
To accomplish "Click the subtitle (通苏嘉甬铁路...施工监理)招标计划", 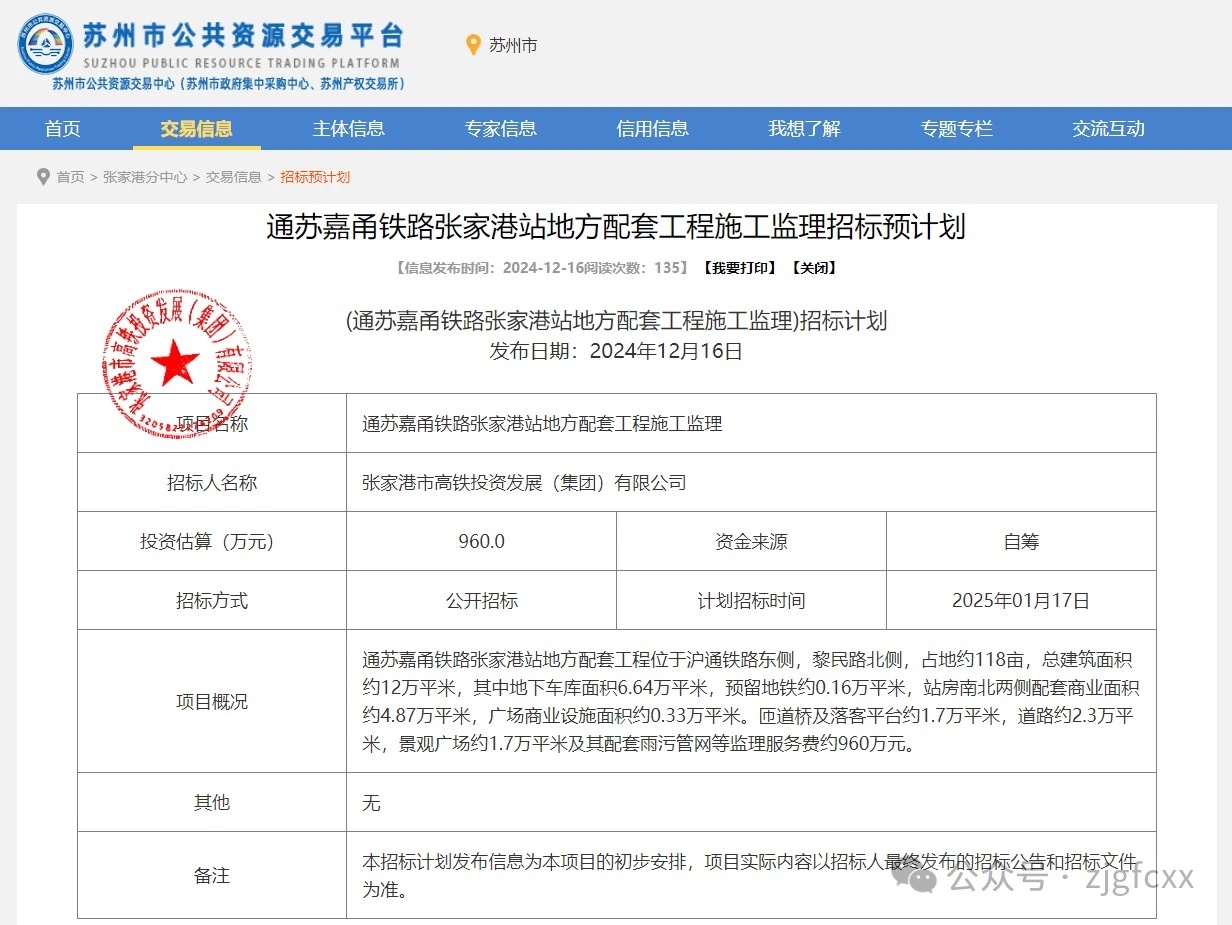I will coord(616,321).
